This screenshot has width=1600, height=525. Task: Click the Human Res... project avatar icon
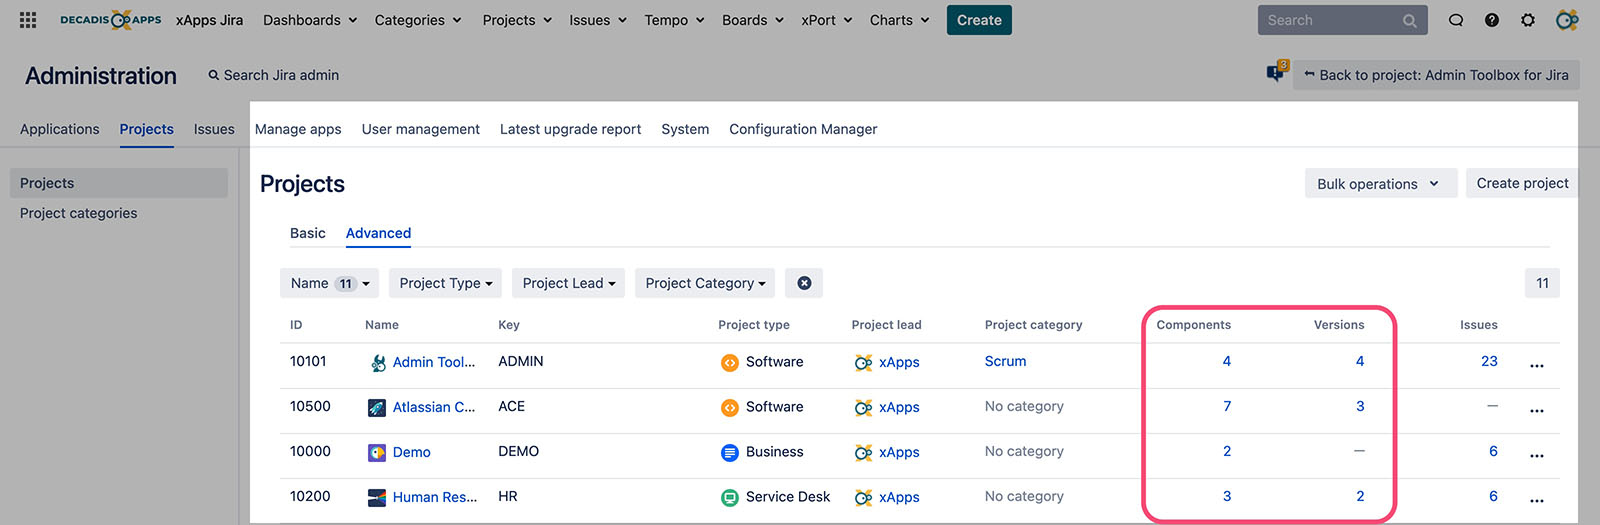coord(377,497)
